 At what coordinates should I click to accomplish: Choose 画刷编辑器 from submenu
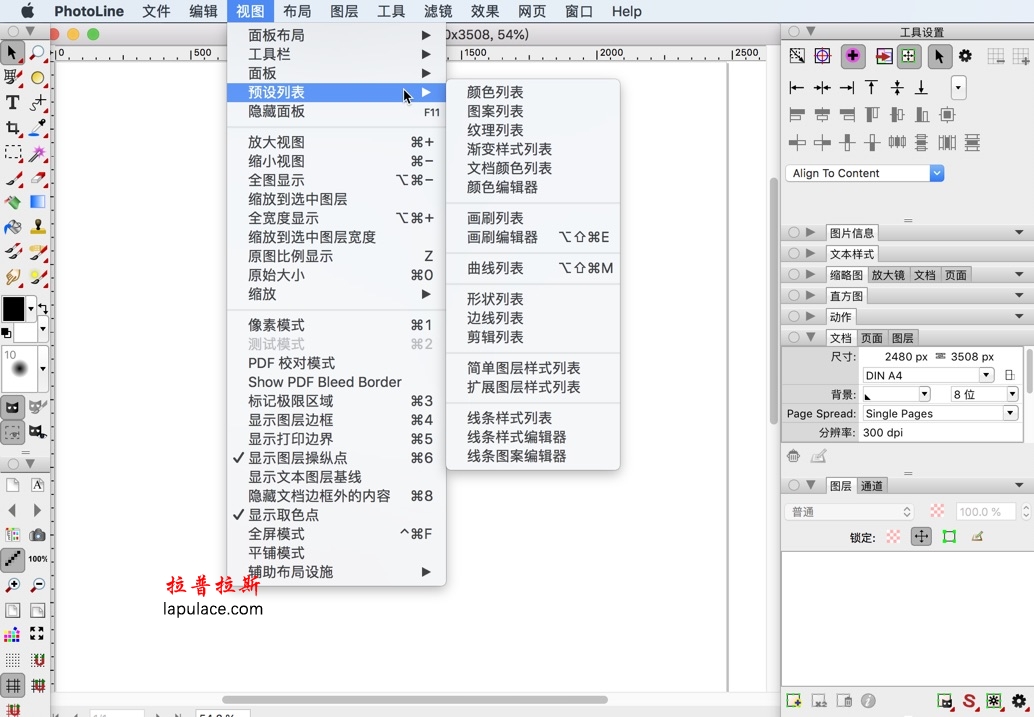click(x=533, y=237)
